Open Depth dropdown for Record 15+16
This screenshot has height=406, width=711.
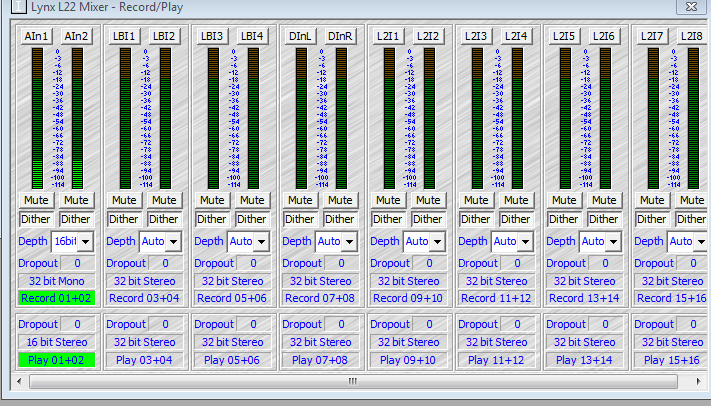tap(701, 241)
